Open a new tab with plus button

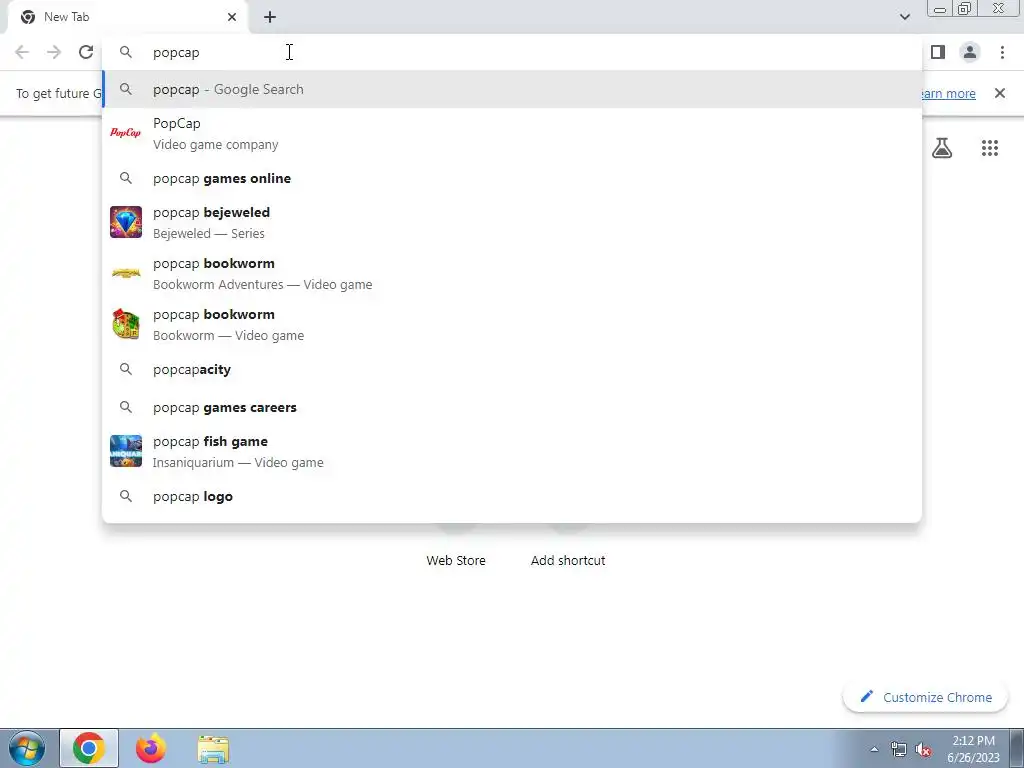[x=270, y=17]
